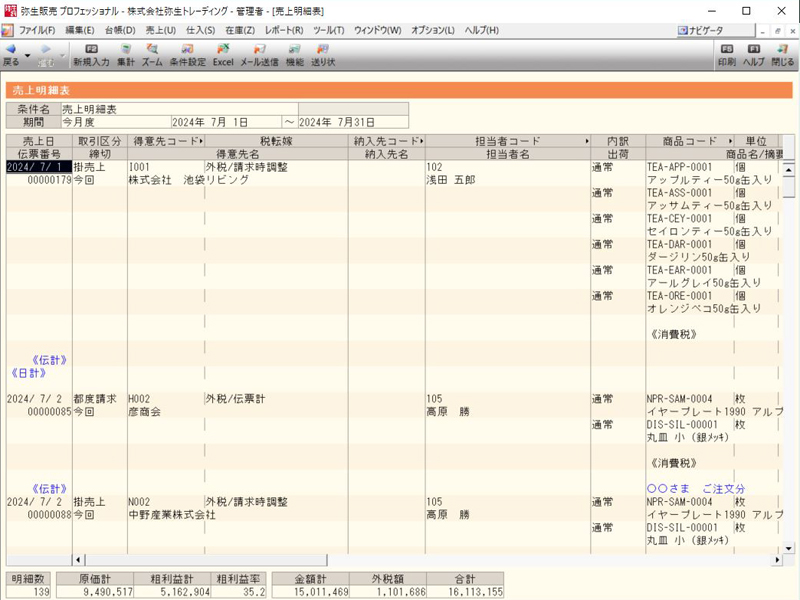Viewport: 800px width, 600px height.
Task: Click vertical scrollbar up arrow
Action: coord(789,169)
